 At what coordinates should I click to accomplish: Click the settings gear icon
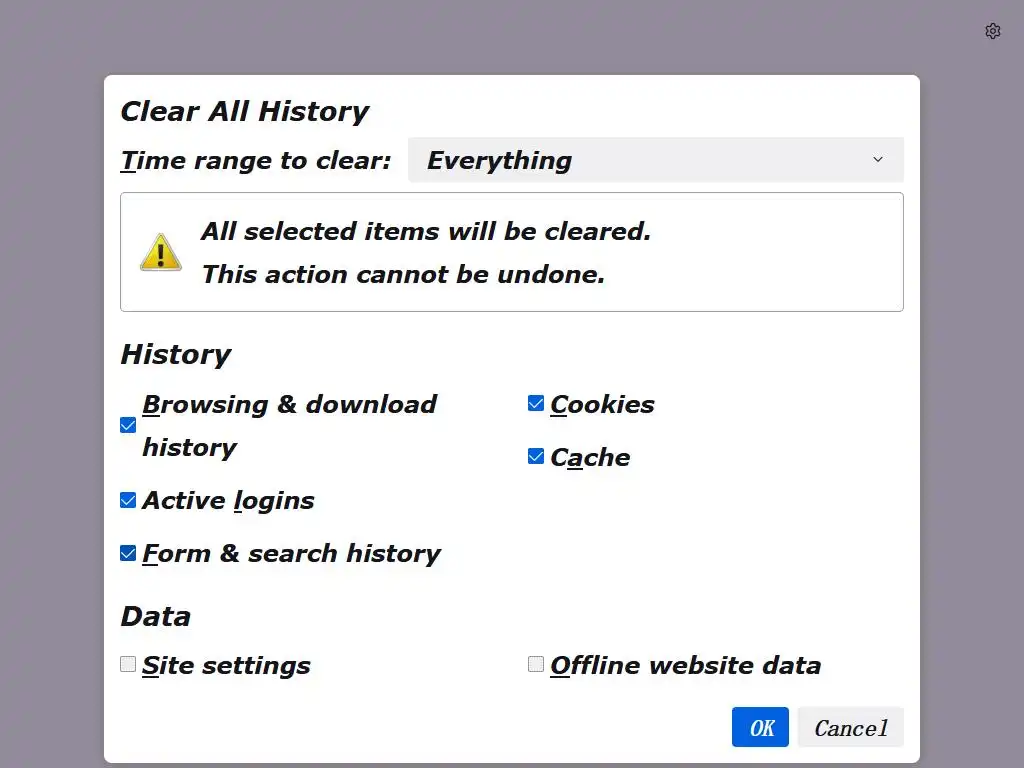[992, 31]
